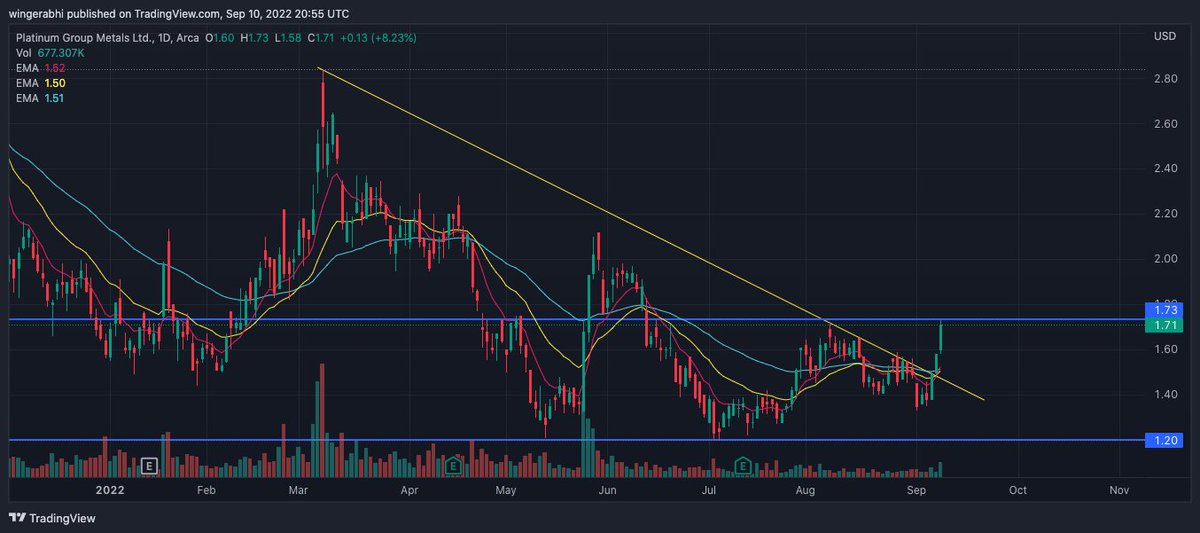The height and width of the screenshot is (533, 1200).
Task: Click the Feb label on the time axis
Action: click(x=206, y=491)
